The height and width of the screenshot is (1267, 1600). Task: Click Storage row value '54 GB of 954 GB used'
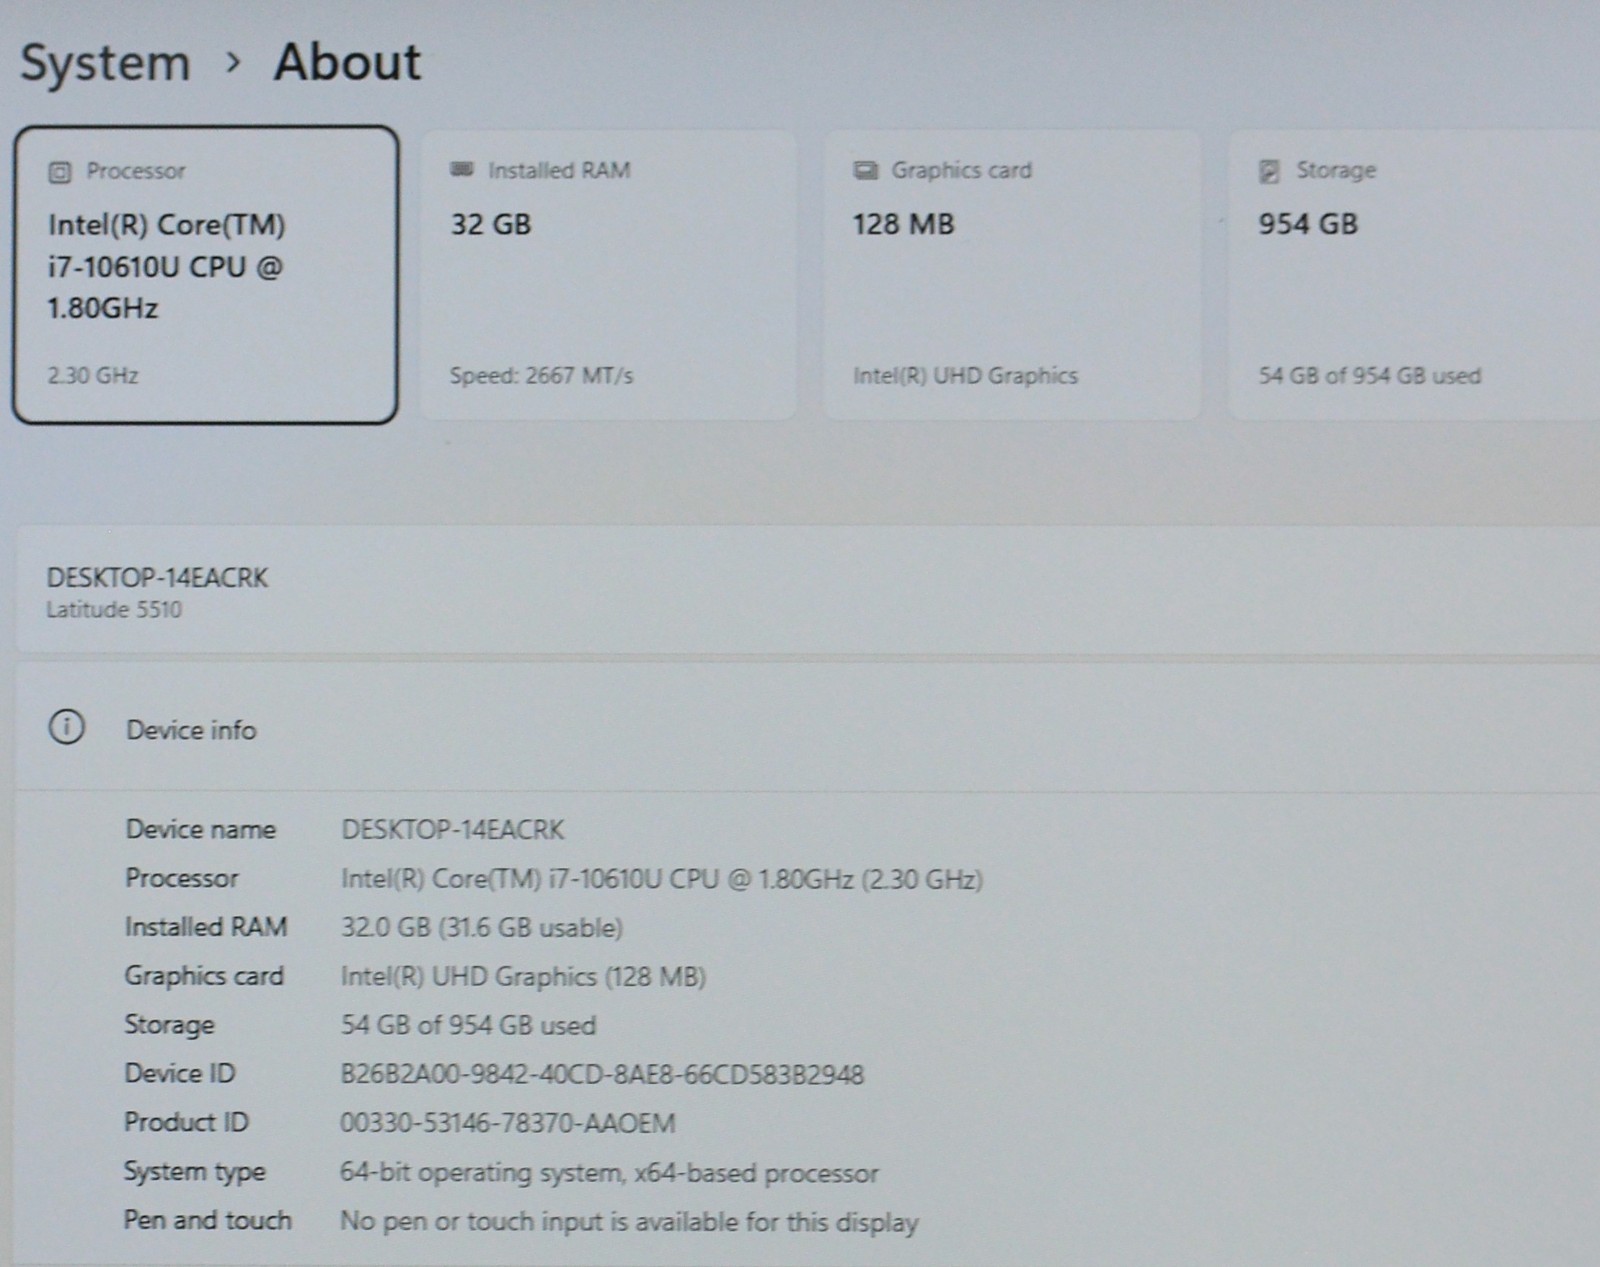(468, 1026)
